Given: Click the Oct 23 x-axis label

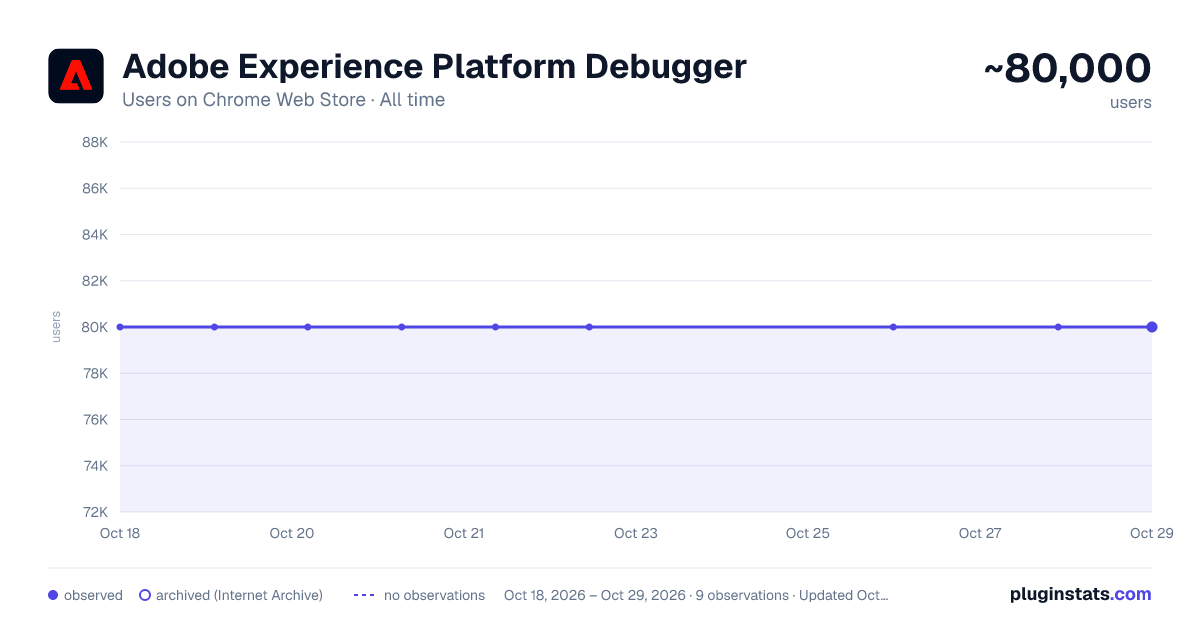Looking at the screenshot, I should tap(636, 533).
